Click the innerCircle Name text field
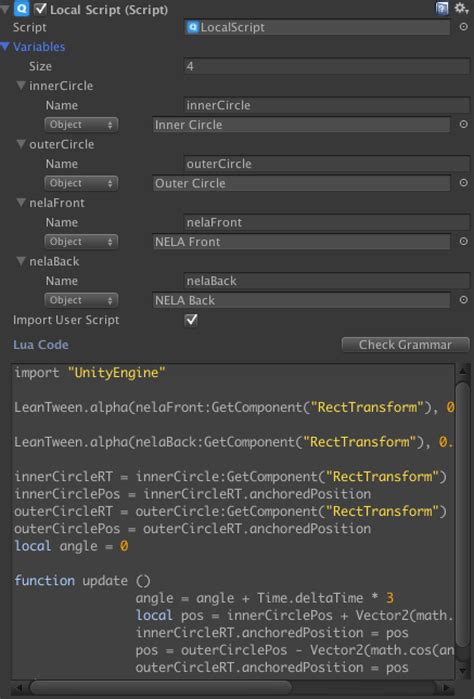Viewport: 474px width, 699px height. click(326, 105)
